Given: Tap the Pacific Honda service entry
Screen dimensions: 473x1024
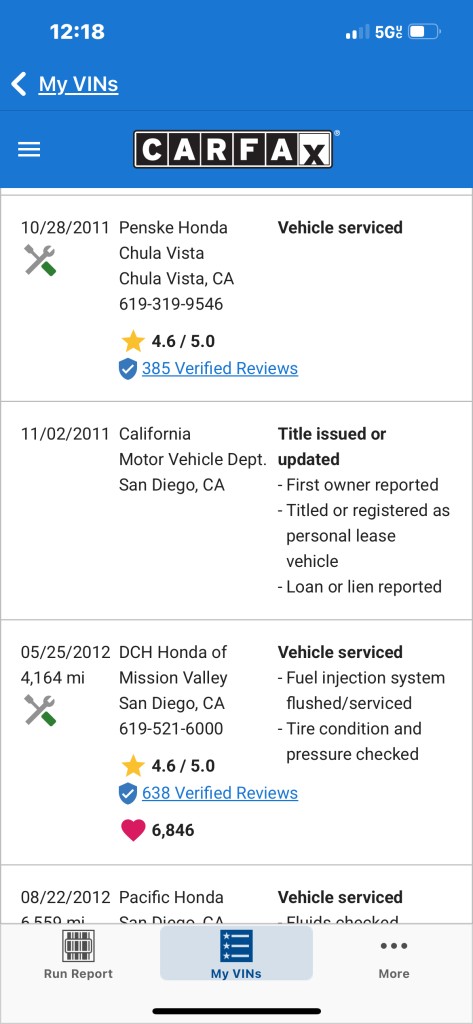Looking at the screenshot, I should pos(236,894).
